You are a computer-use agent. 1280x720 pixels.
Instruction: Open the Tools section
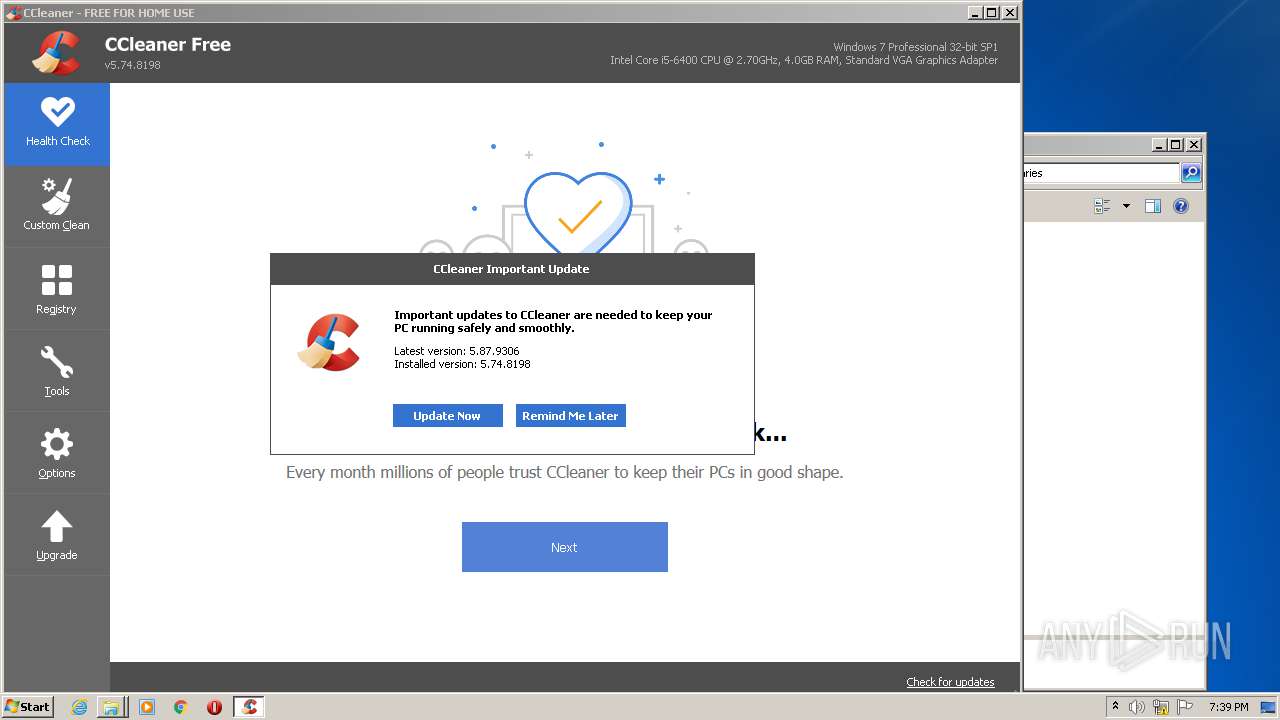(x=57, y=371)
